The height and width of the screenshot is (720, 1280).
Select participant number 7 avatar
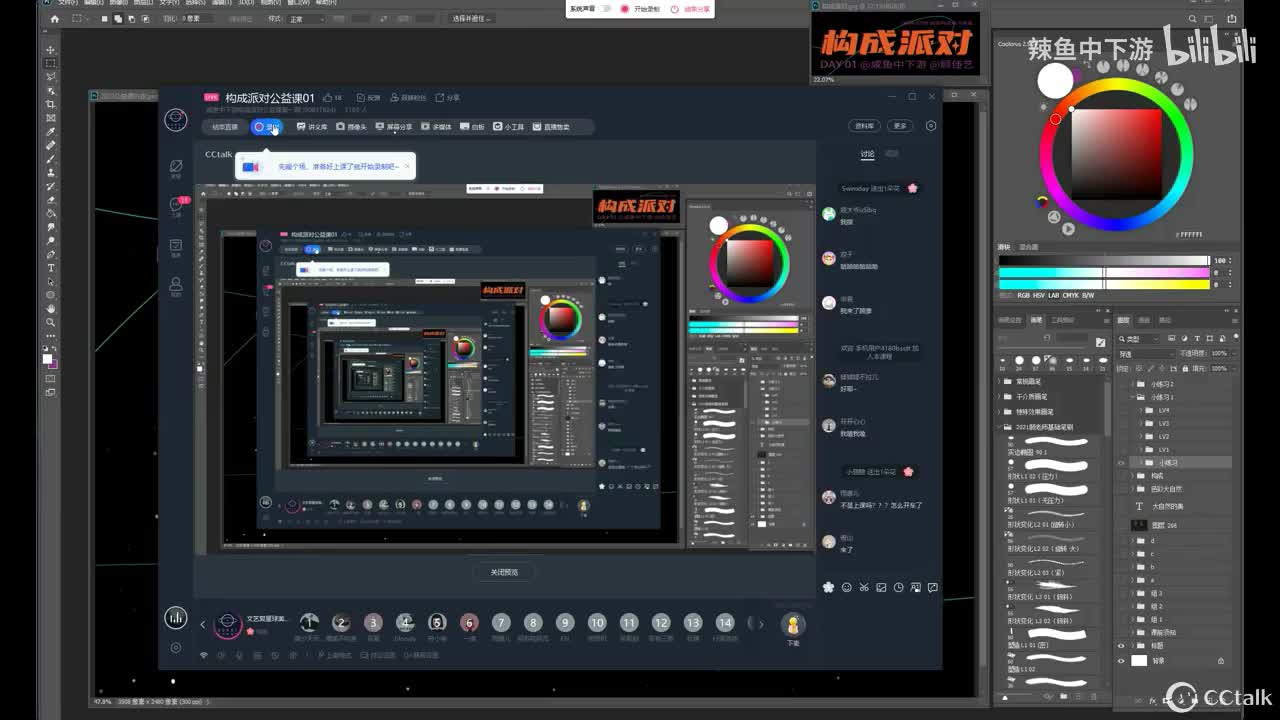pos(501,623)
